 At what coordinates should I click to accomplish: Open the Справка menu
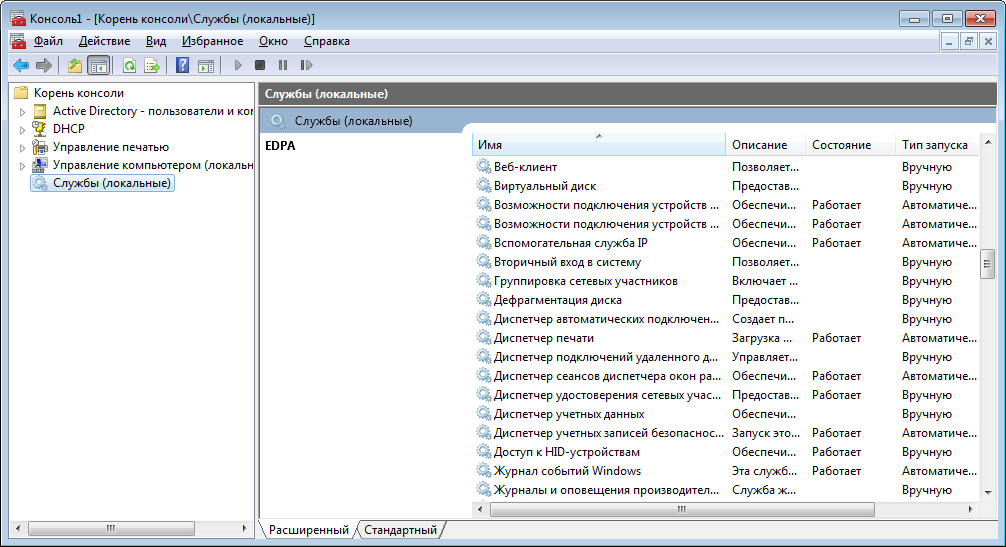click(327, 41)
